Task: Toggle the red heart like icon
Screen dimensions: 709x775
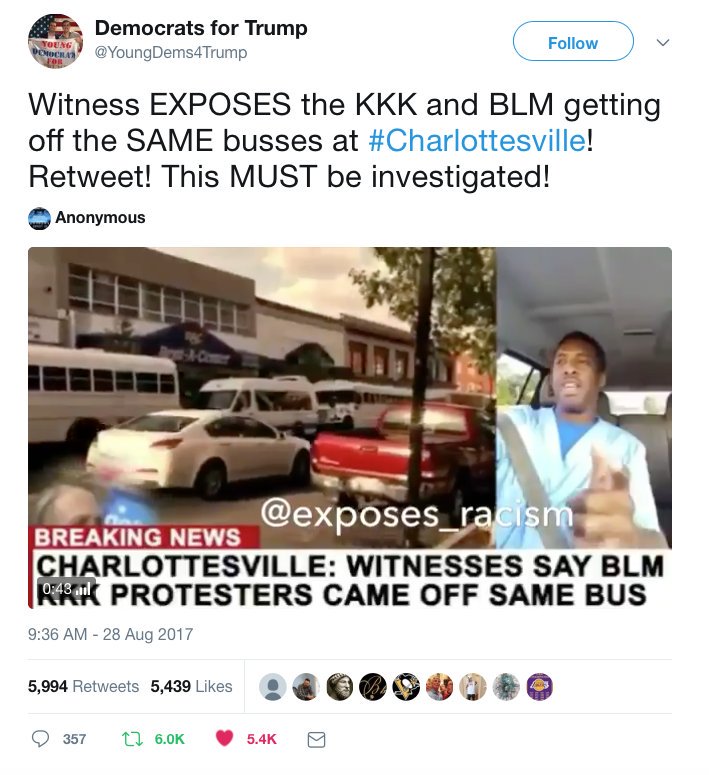Action: point(224,738)
